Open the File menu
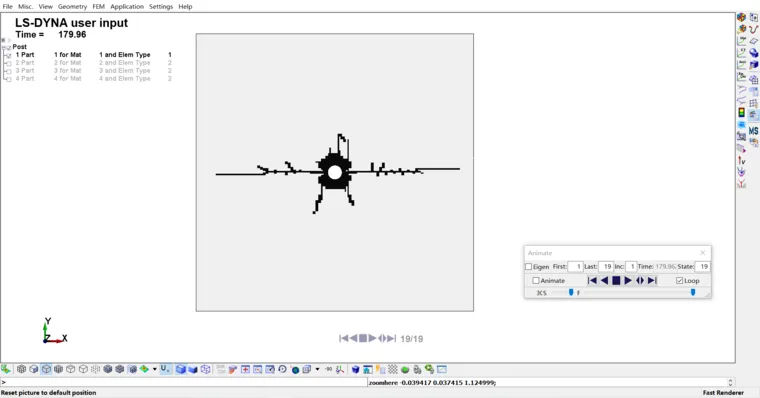Image resolution: width=760 pixels, height=398 pixels. click(7, 6)
